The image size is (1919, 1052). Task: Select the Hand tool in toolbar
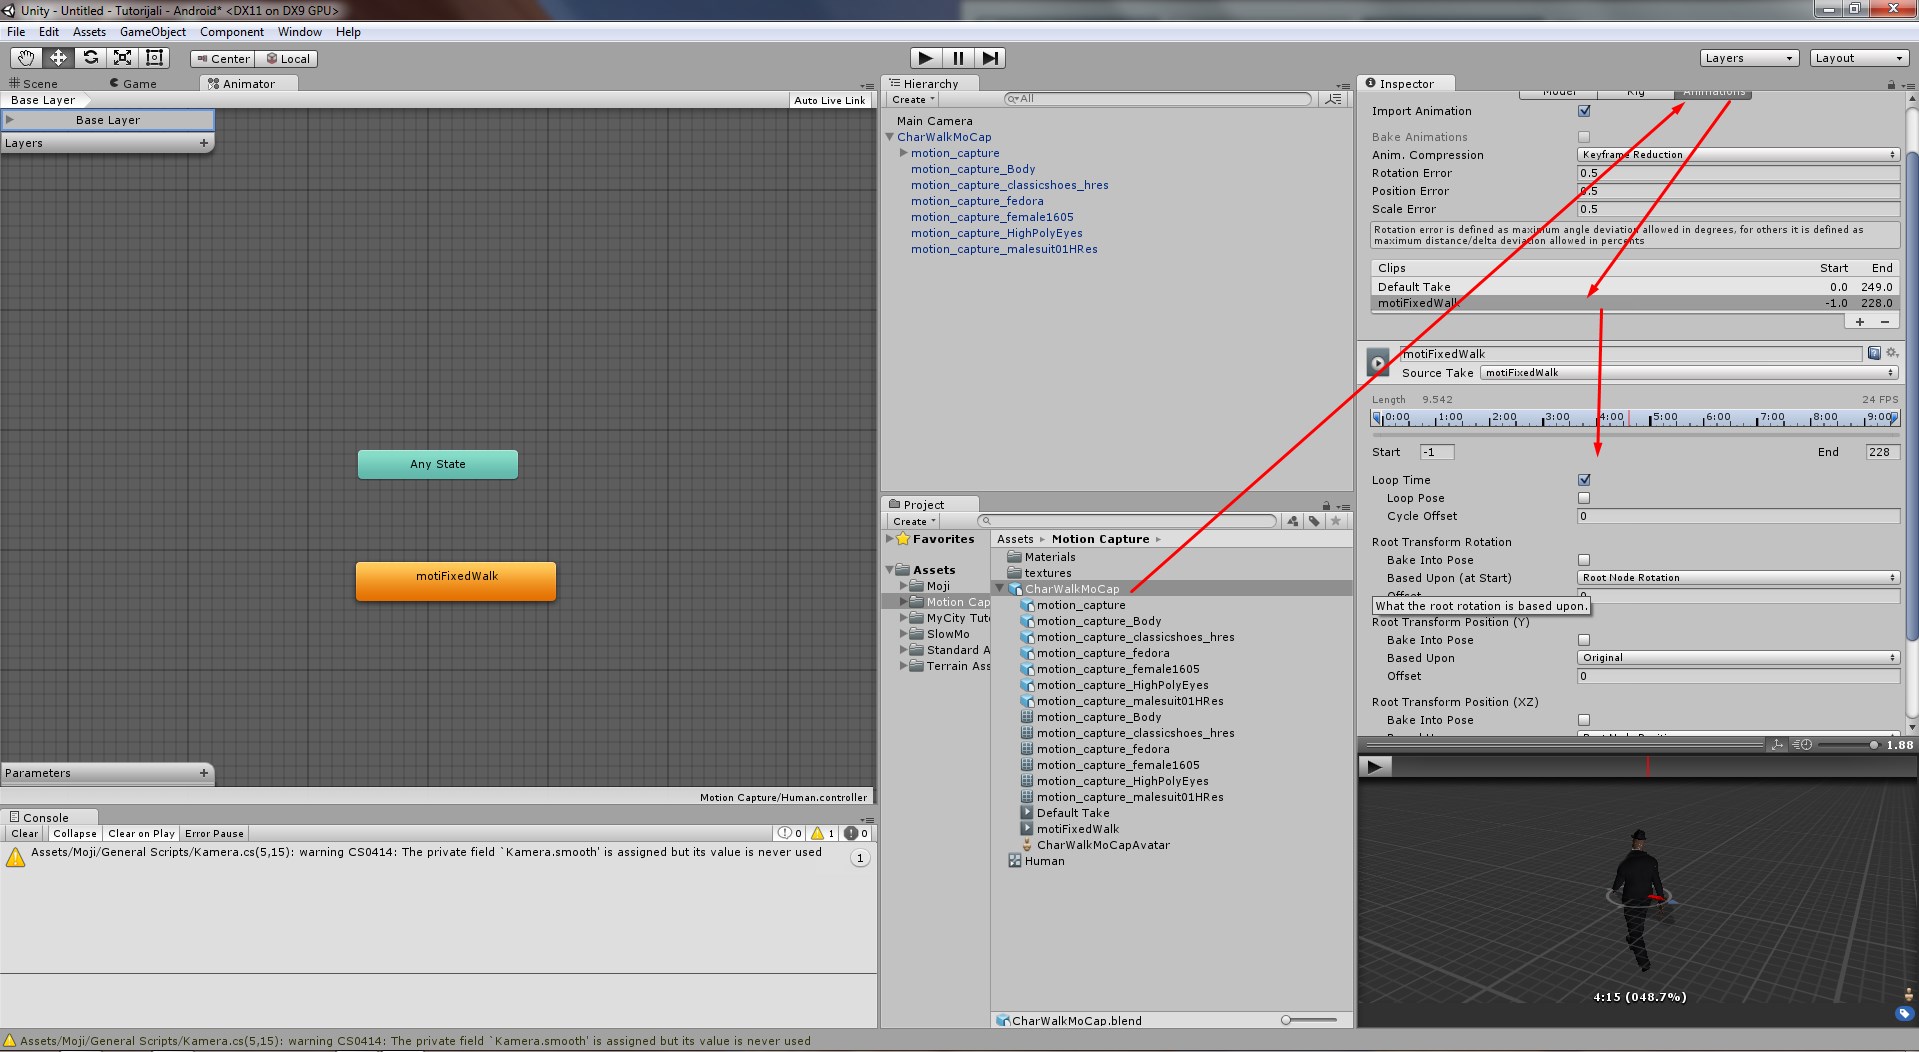coord(26,58)
